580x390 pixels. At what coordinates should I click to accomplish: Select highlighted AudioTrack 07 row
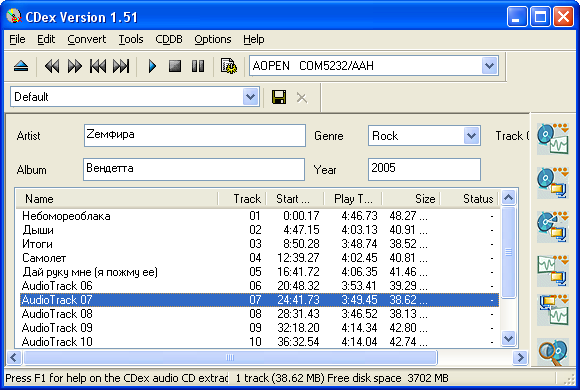(x=258, y=300)
